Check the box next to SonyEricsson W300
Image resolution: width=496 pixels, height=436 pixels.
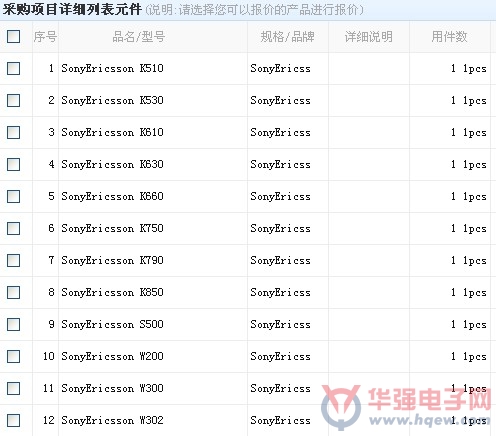[x=13, y=388]
